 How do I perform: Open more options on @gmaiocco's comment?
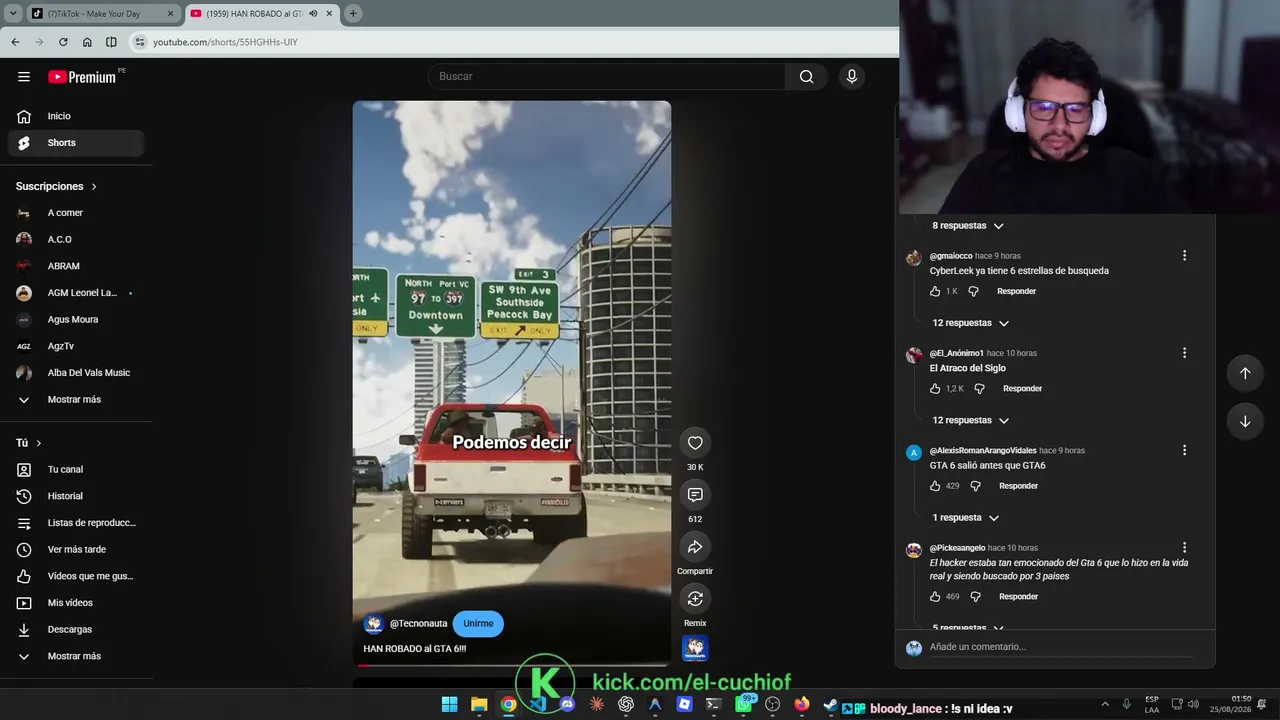point(1184,256)
